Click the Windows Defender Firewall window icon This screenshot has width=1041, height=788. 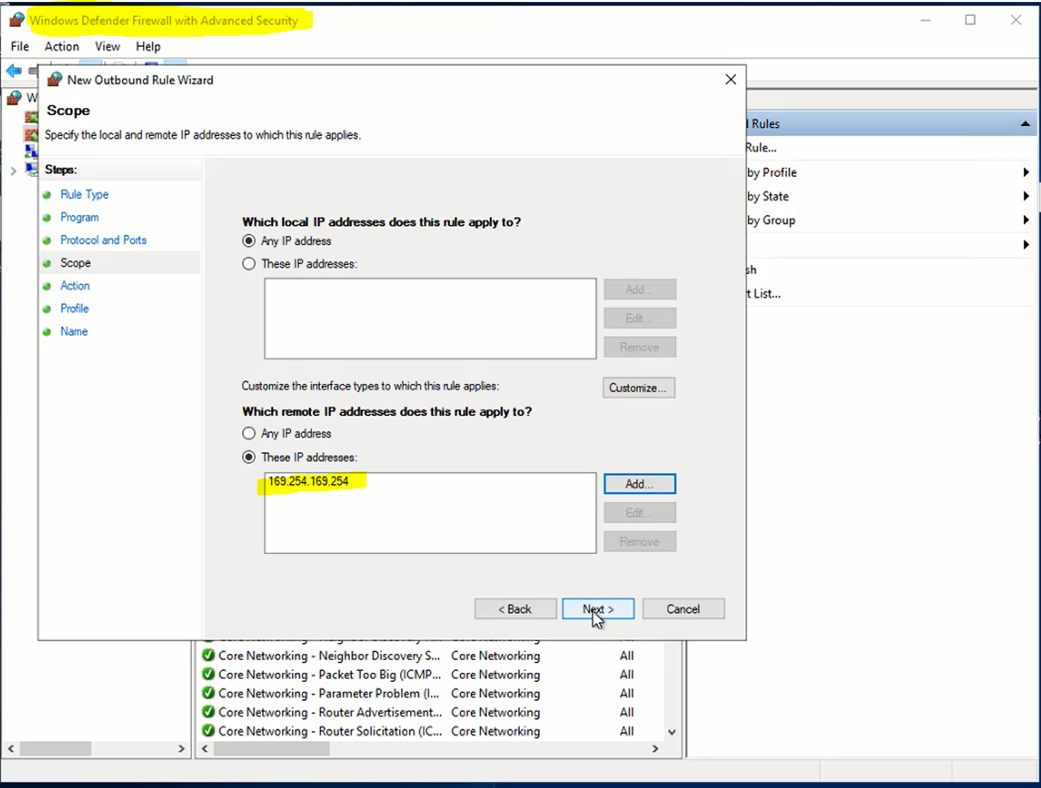point(17,21)
